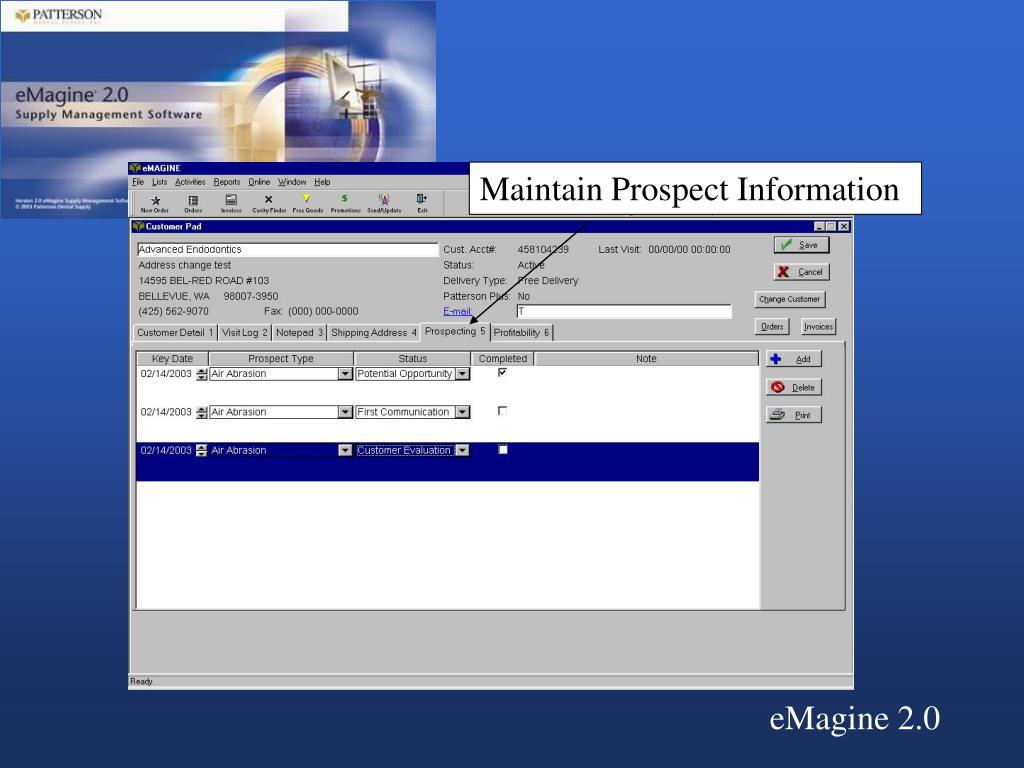Screen dimensions: 1024x768
Task: Click the phone number (425) 562-9070
Action: pyautogui.click(x=173, y=312)
